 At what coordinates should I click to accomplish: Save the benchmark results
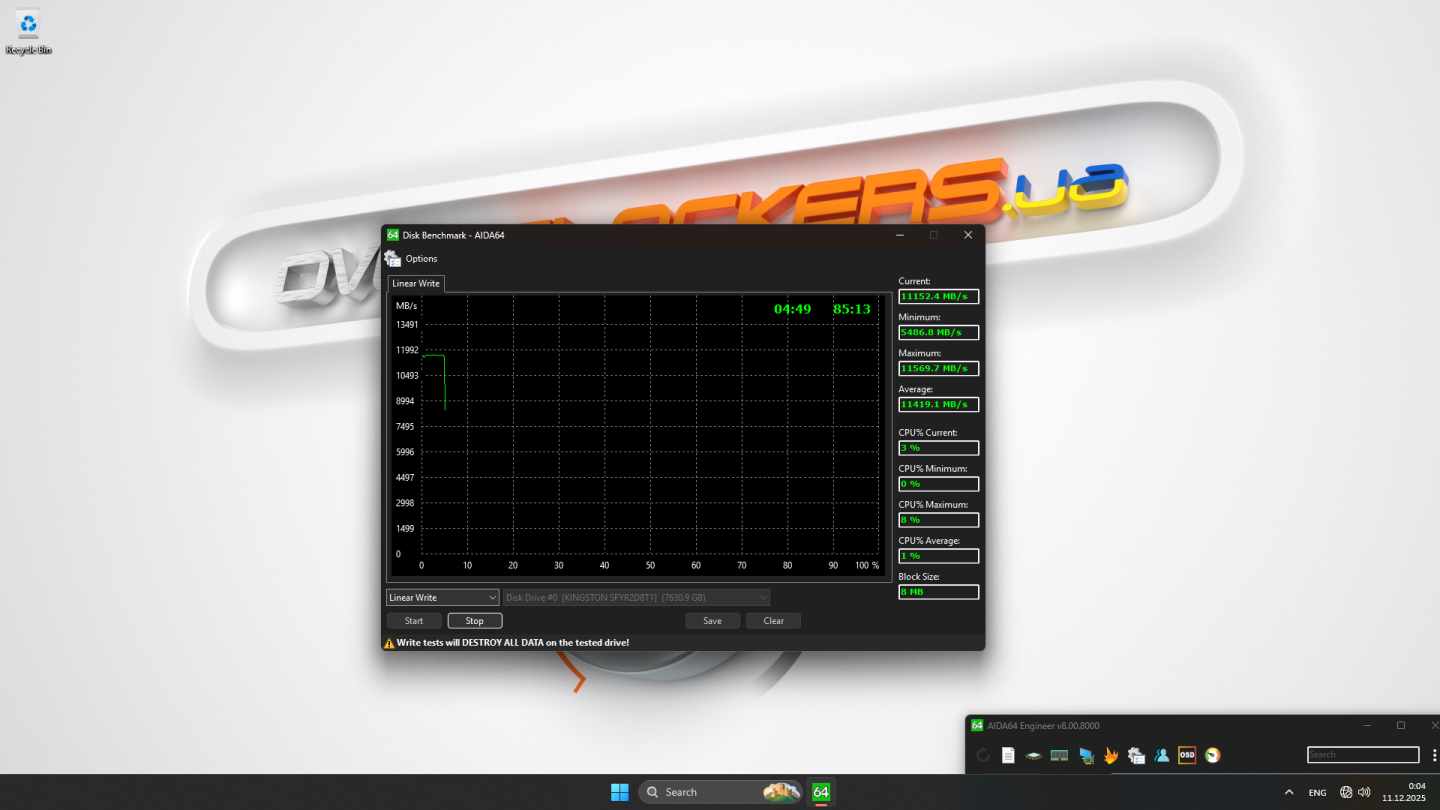(713, 621)
